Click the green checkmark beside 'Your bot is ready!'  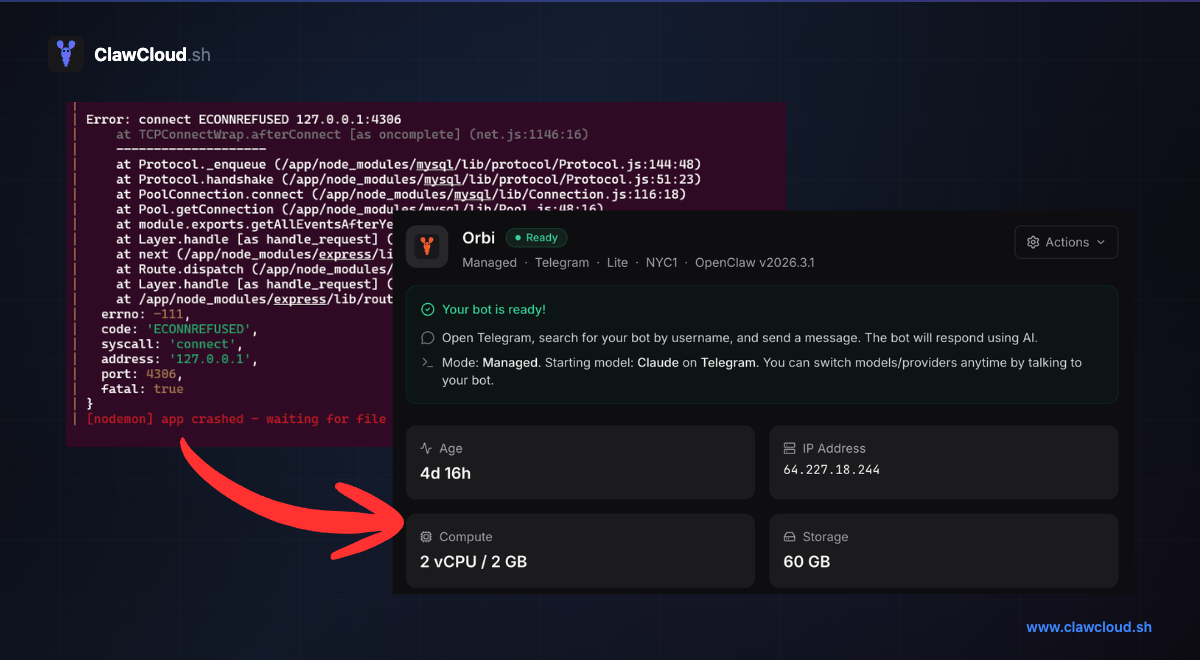pyautogui.click(x=427, y=310)
